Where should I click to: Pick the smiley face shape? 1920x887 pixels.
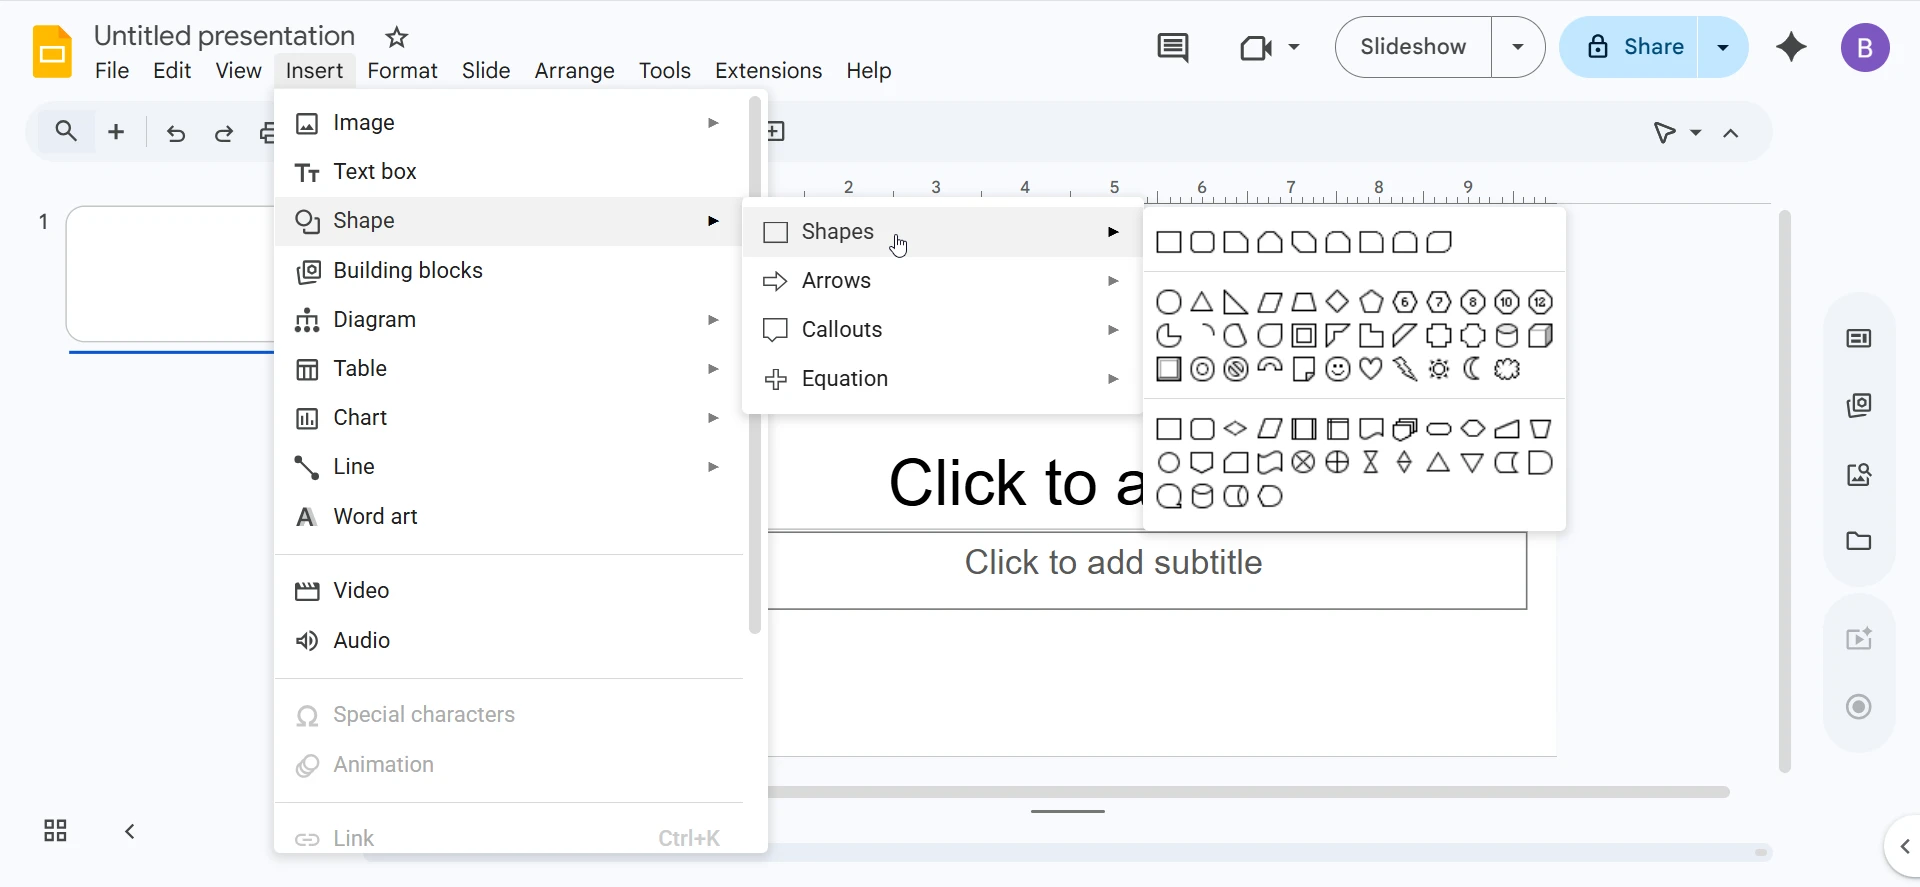1337,370
